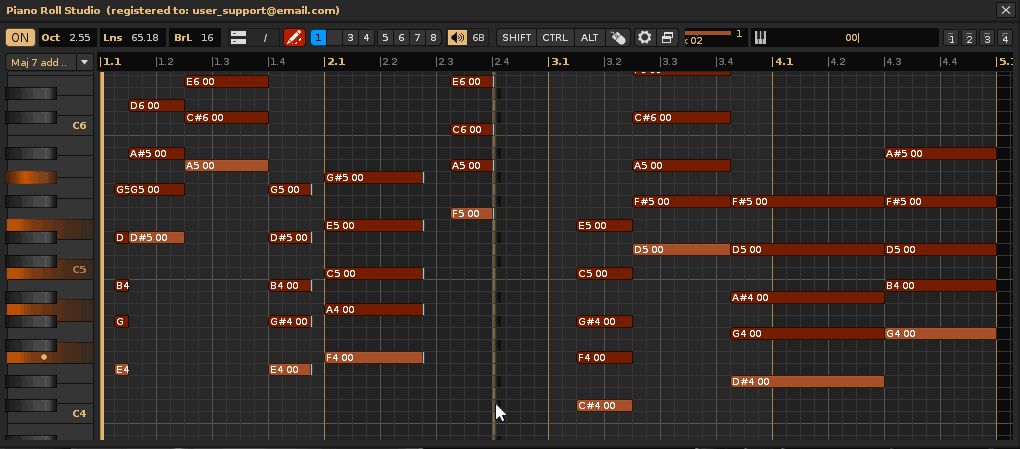Toggle the SHIFT modifier button
This screenshot has height=449, width=1020.
pos(517,38)
